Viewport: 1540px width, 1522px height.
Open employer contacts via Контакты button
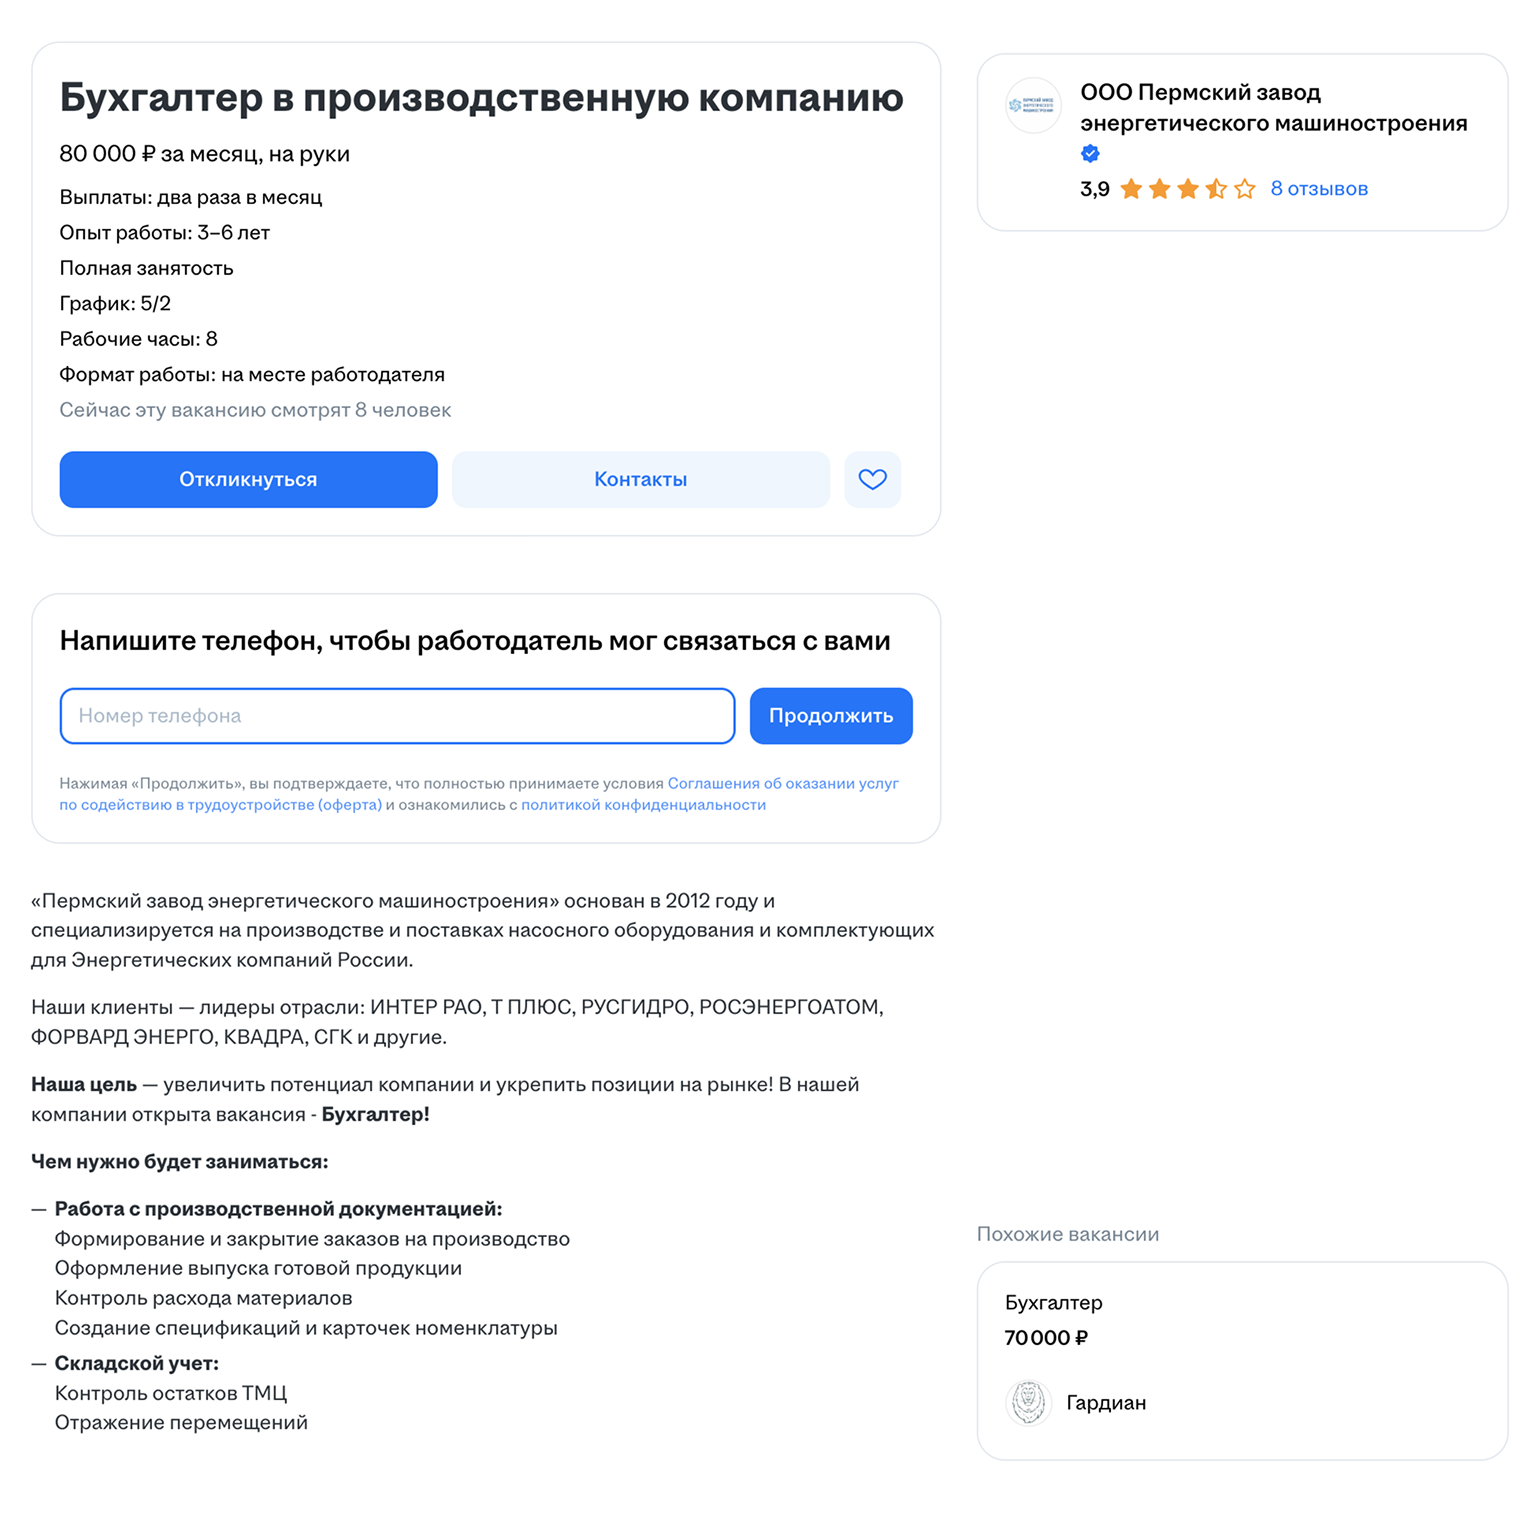[640, 479]
